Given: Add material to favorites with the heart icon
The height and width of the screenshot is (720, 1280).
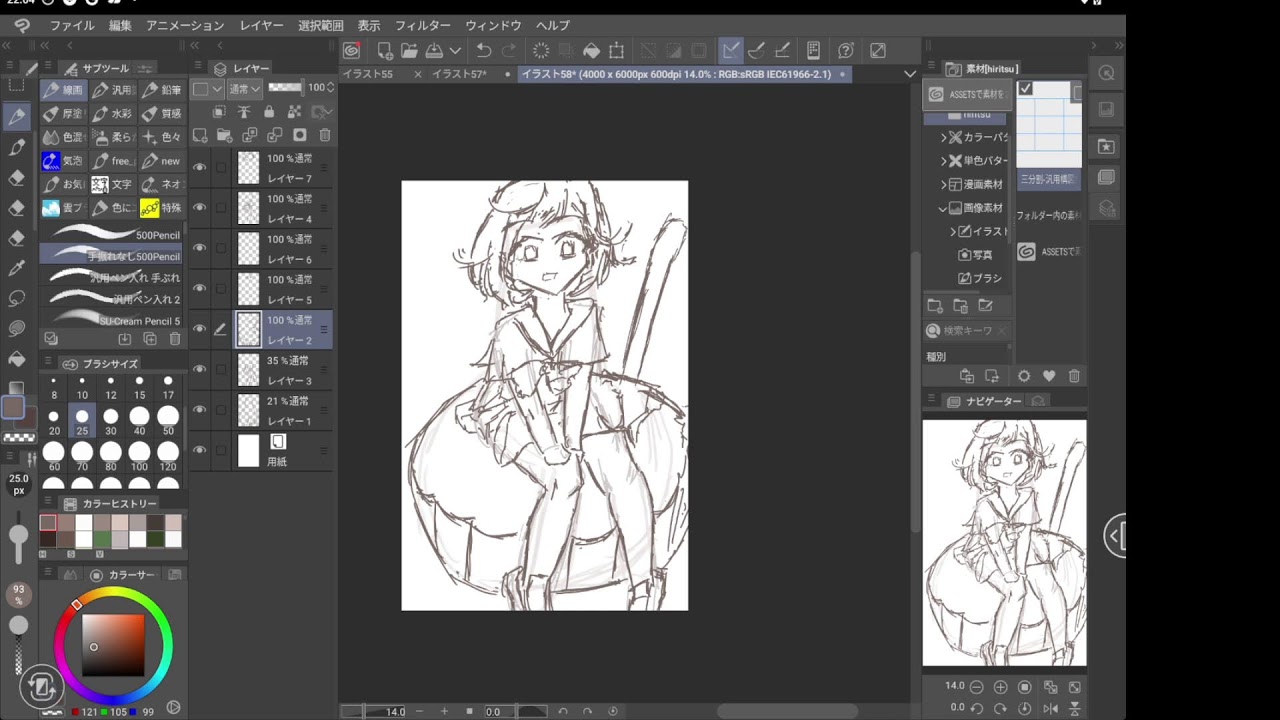Looking at the screenshot, I should [1049, 376].
